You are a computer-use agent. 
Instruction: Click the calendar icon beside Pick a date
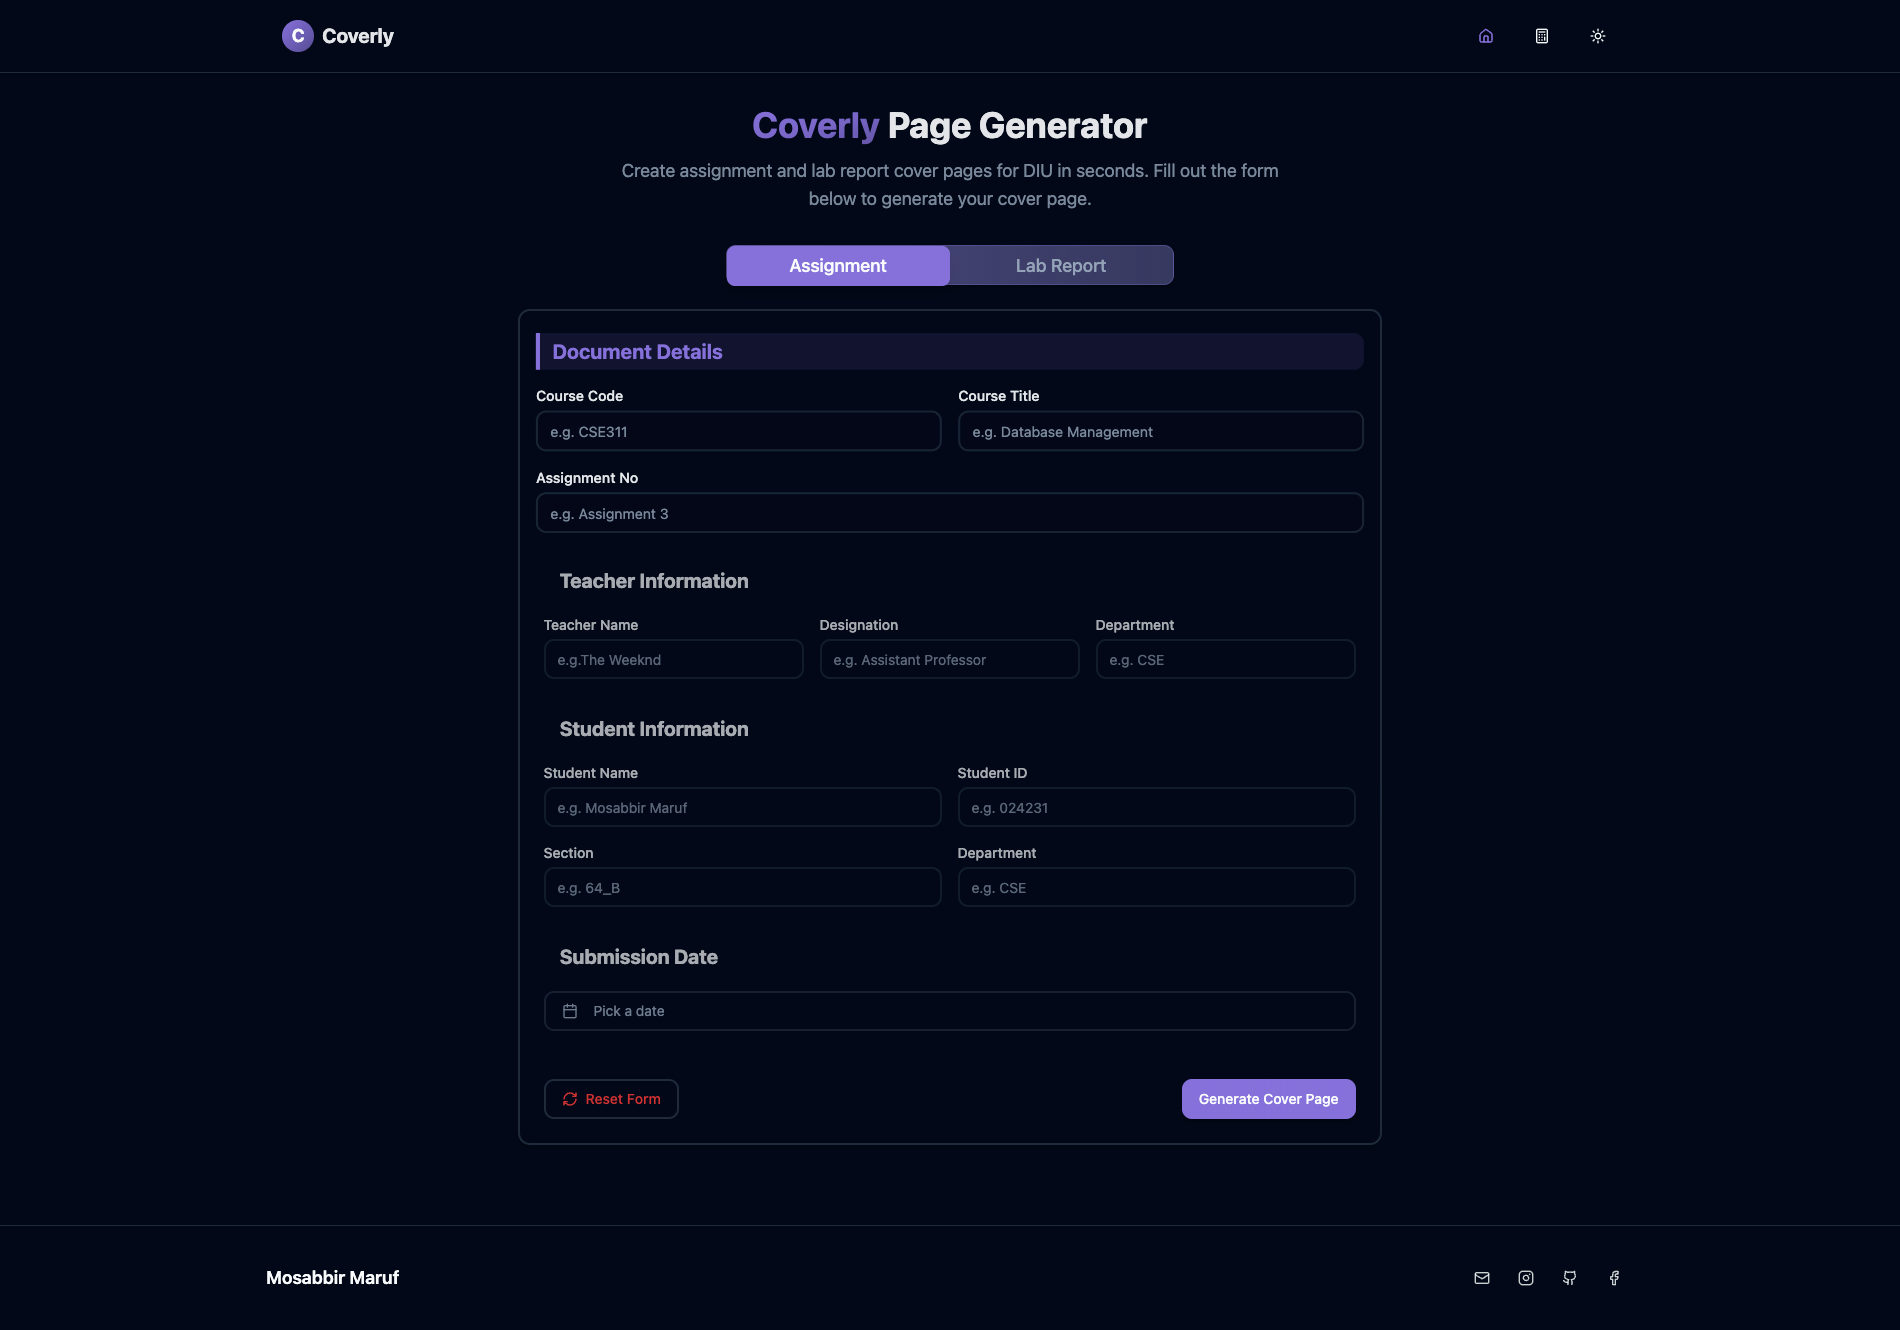(569, 1010)
